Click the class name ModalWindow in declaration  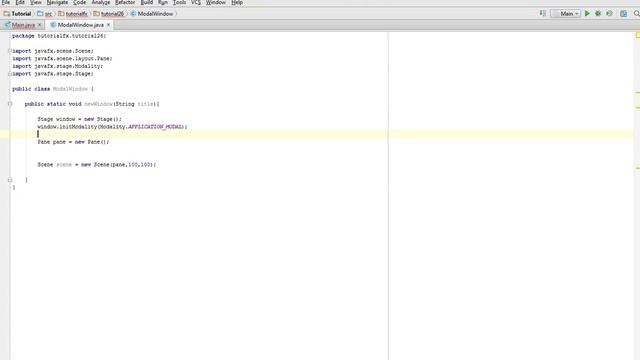pos(70,89)
